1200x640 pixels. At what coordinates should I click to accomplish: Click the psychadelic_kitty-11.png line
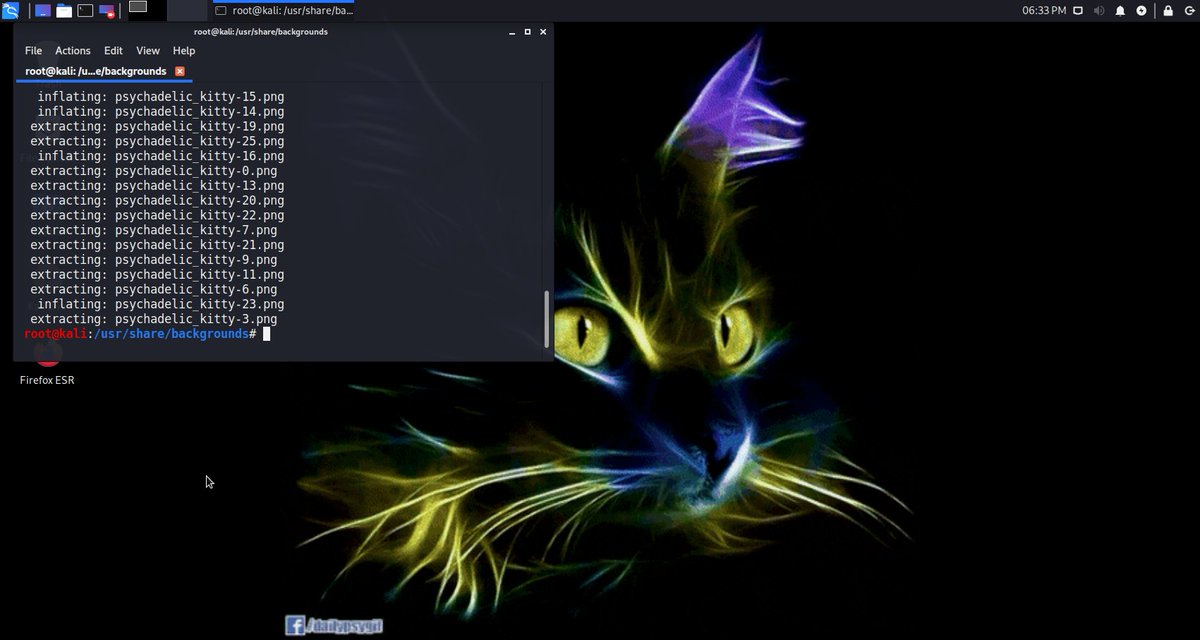157,274
